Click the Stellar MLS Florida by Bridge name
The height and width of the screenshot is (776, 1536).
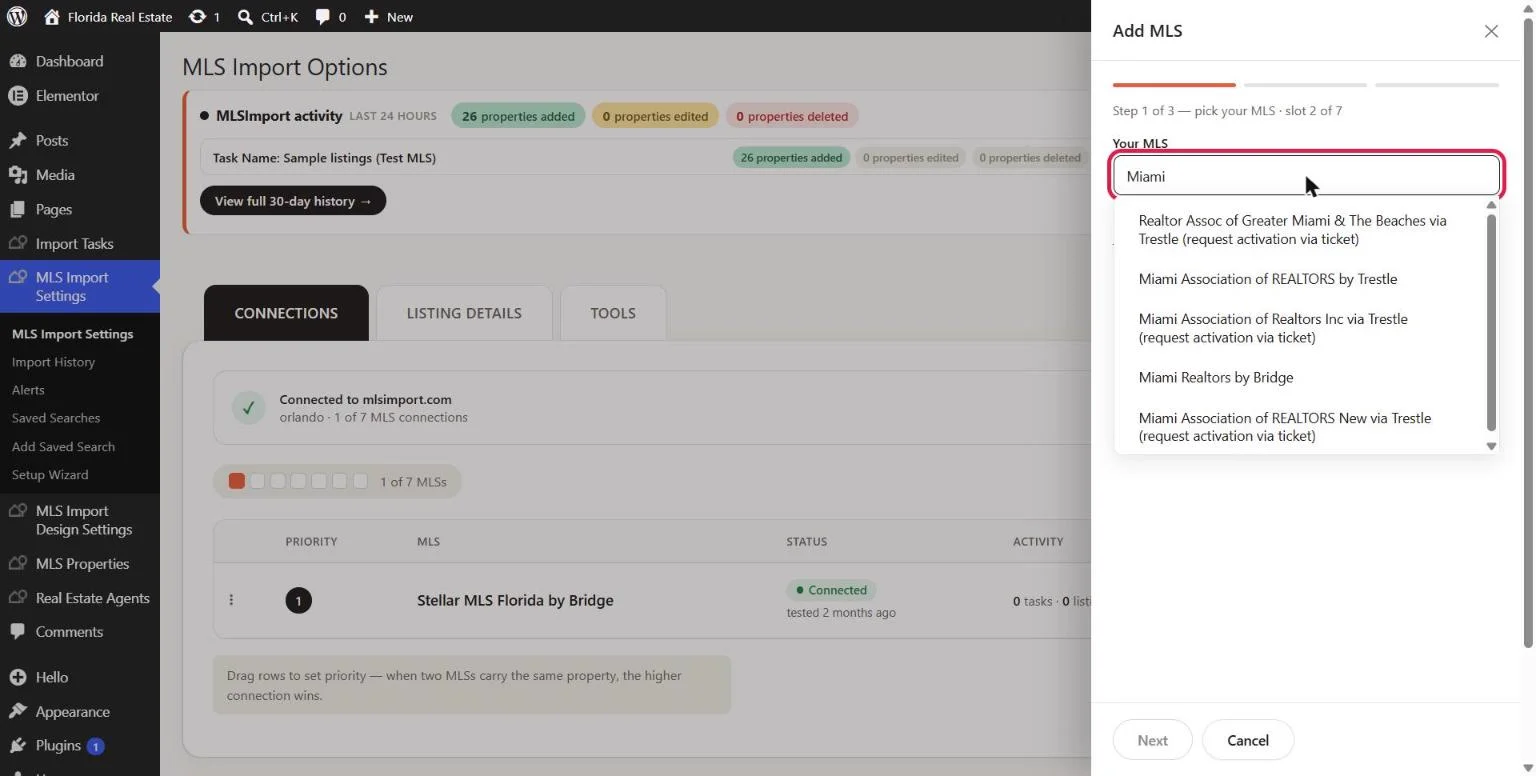pyautogui.click(x=515, y=600)
